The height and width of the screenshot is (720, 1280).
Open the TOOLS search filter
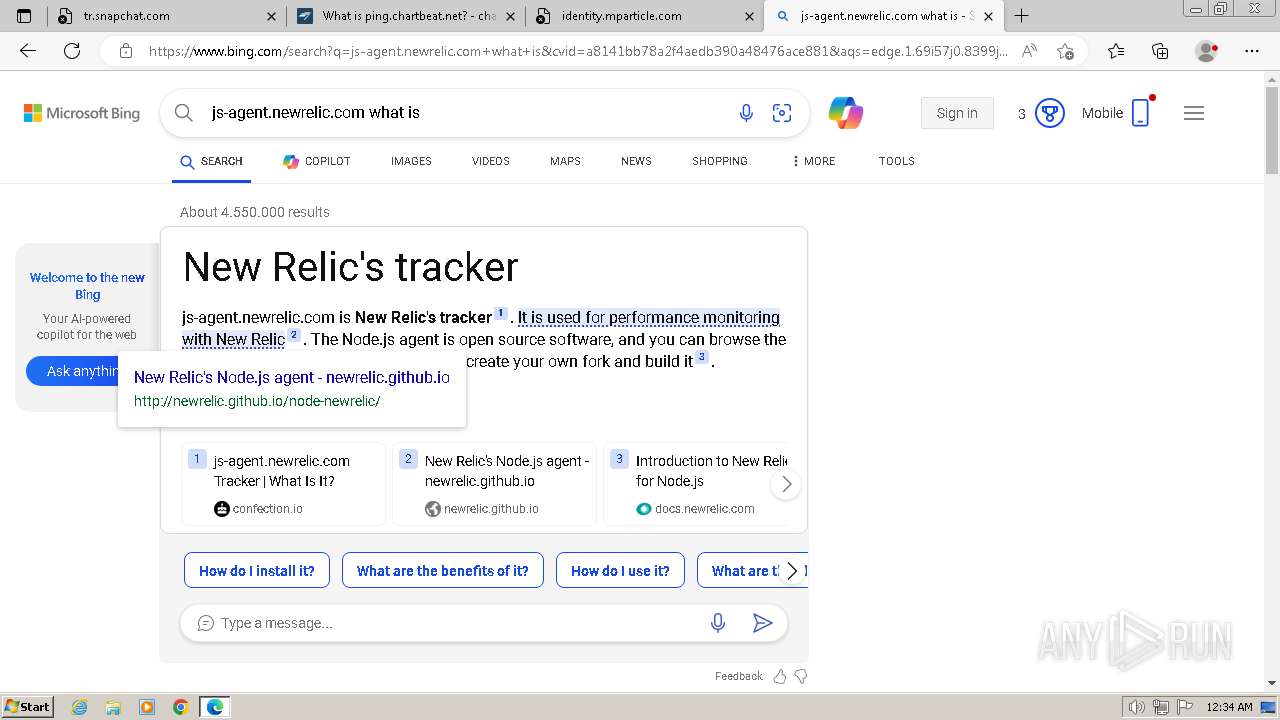click(x=897, y=161)
